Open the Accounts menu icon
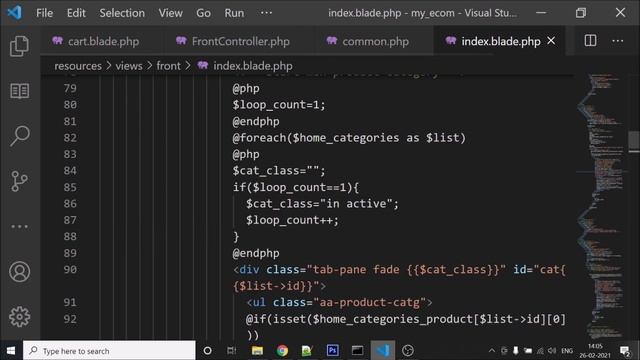The height and width of the screenshot is (360, 640). pyautogui.click(x=19, y=272)
